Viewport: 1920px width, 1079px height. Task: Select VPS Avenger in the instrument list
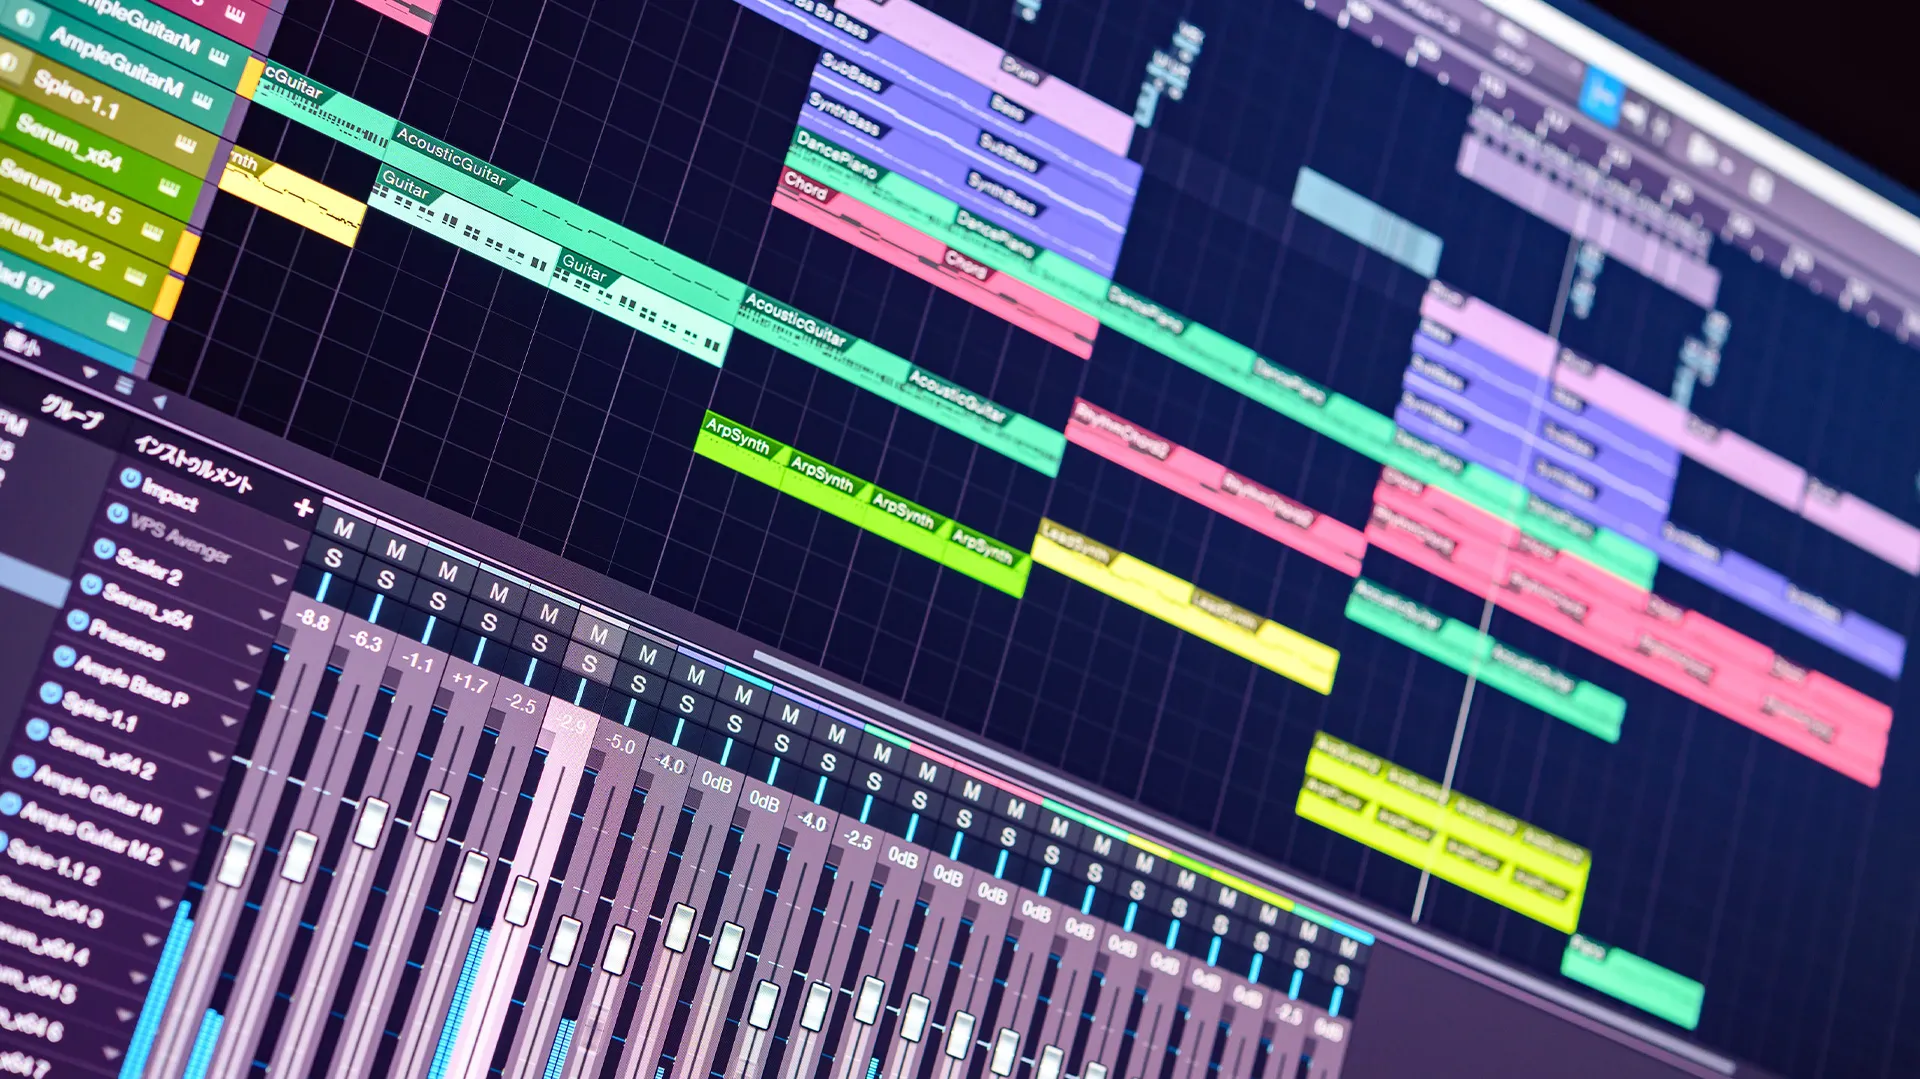pos(180,540)
